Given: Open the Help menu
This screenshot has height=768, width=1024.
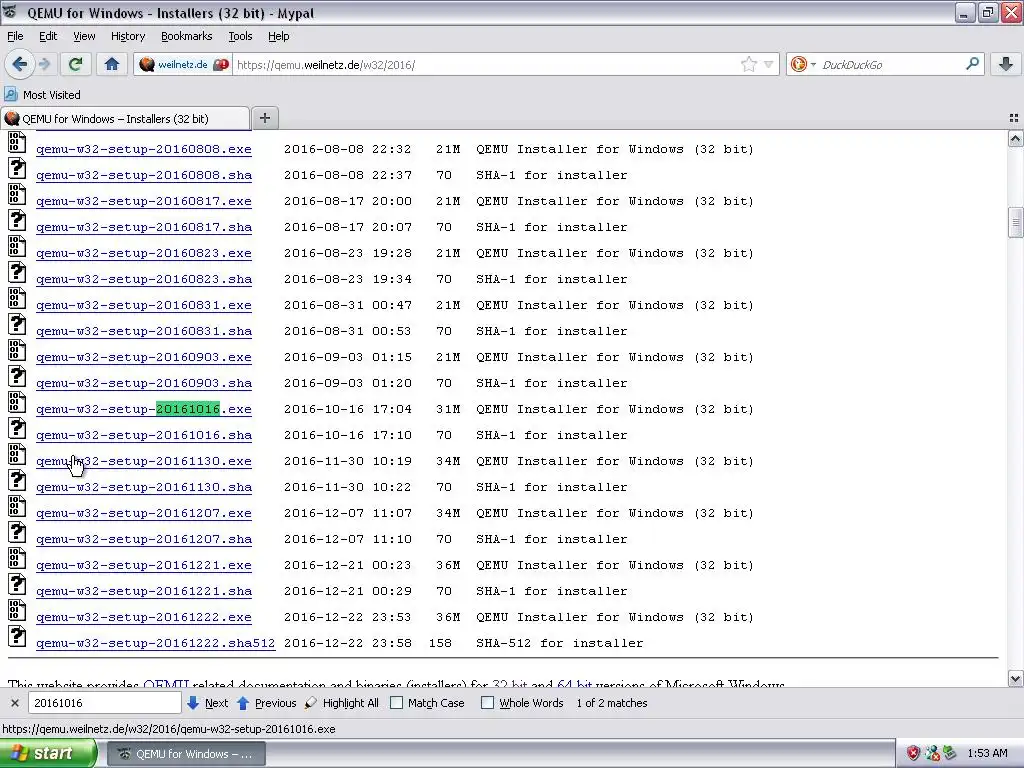Looking at the screenshot, I should (x=278, y=36).
